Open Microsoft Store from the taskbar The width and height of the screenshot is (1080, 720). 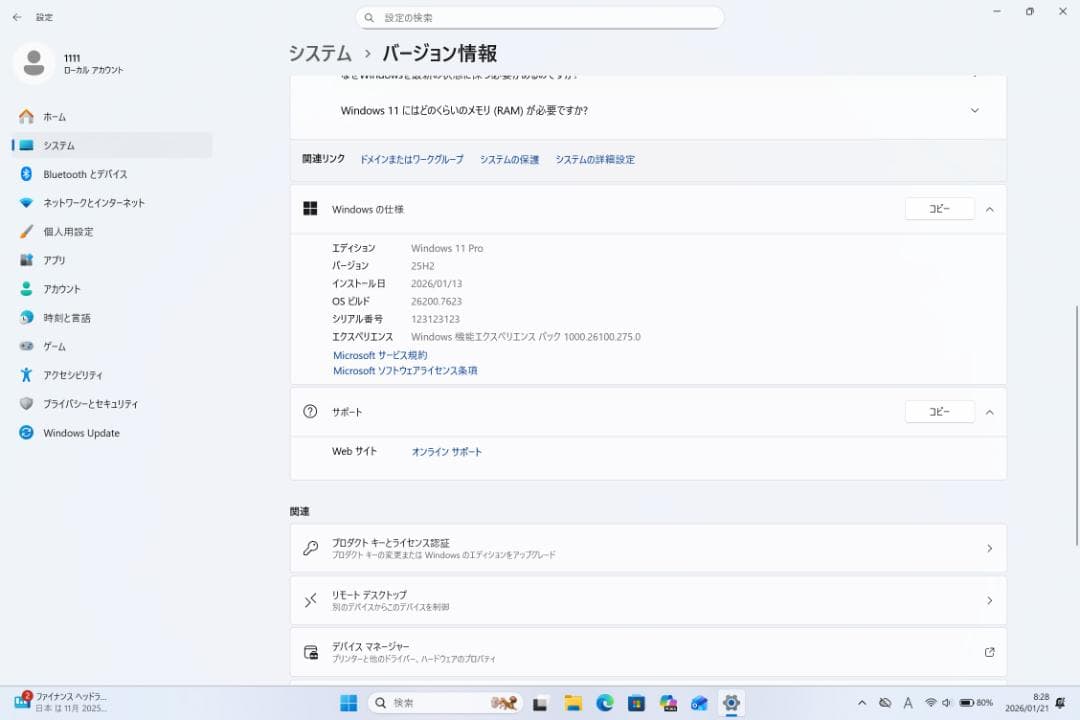pos(636,703)
